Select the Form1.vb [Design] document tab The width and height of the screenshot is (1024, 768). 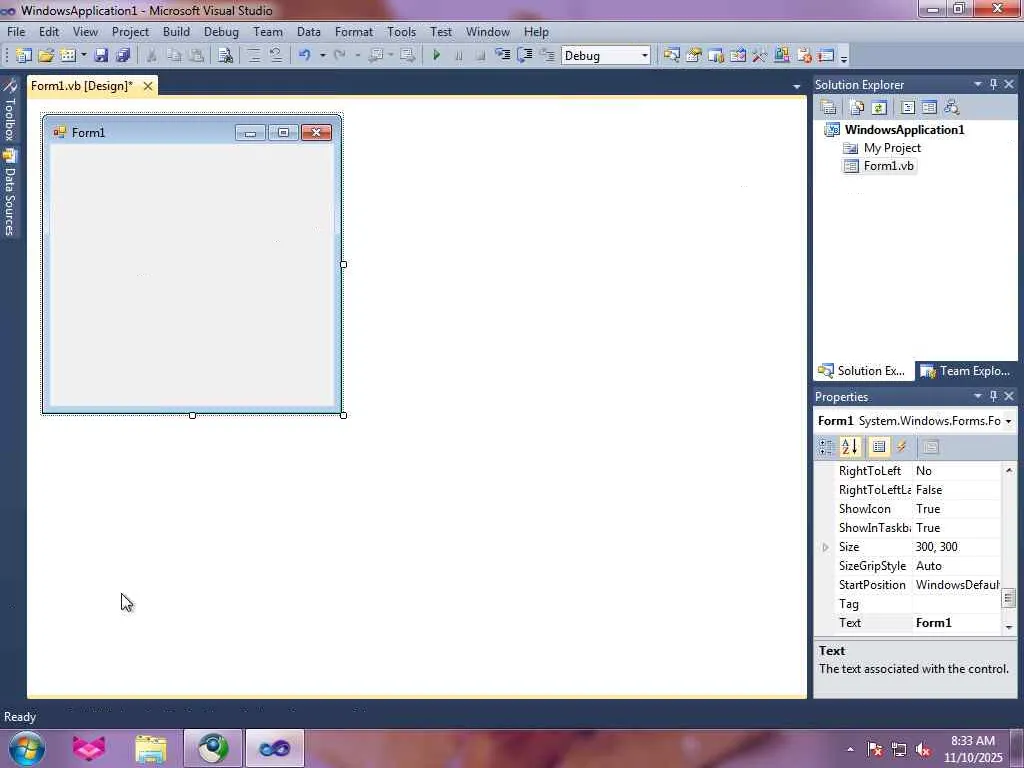point(82,86)
